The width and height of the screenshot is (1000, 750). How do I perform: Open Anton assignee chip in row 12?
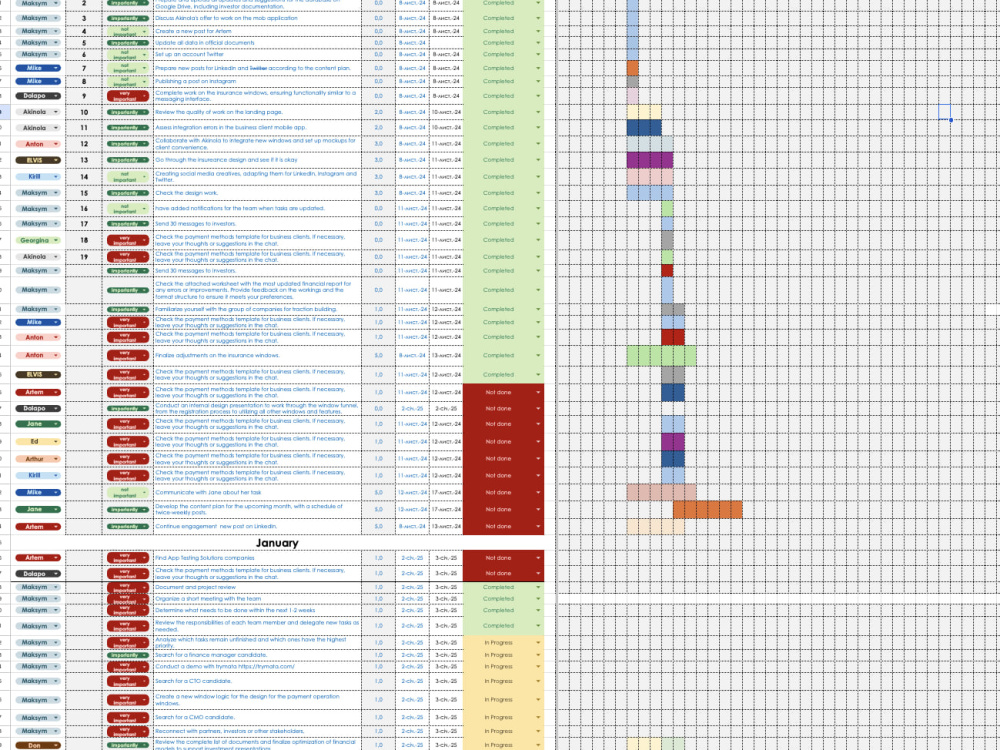click(x=38, y=144)
